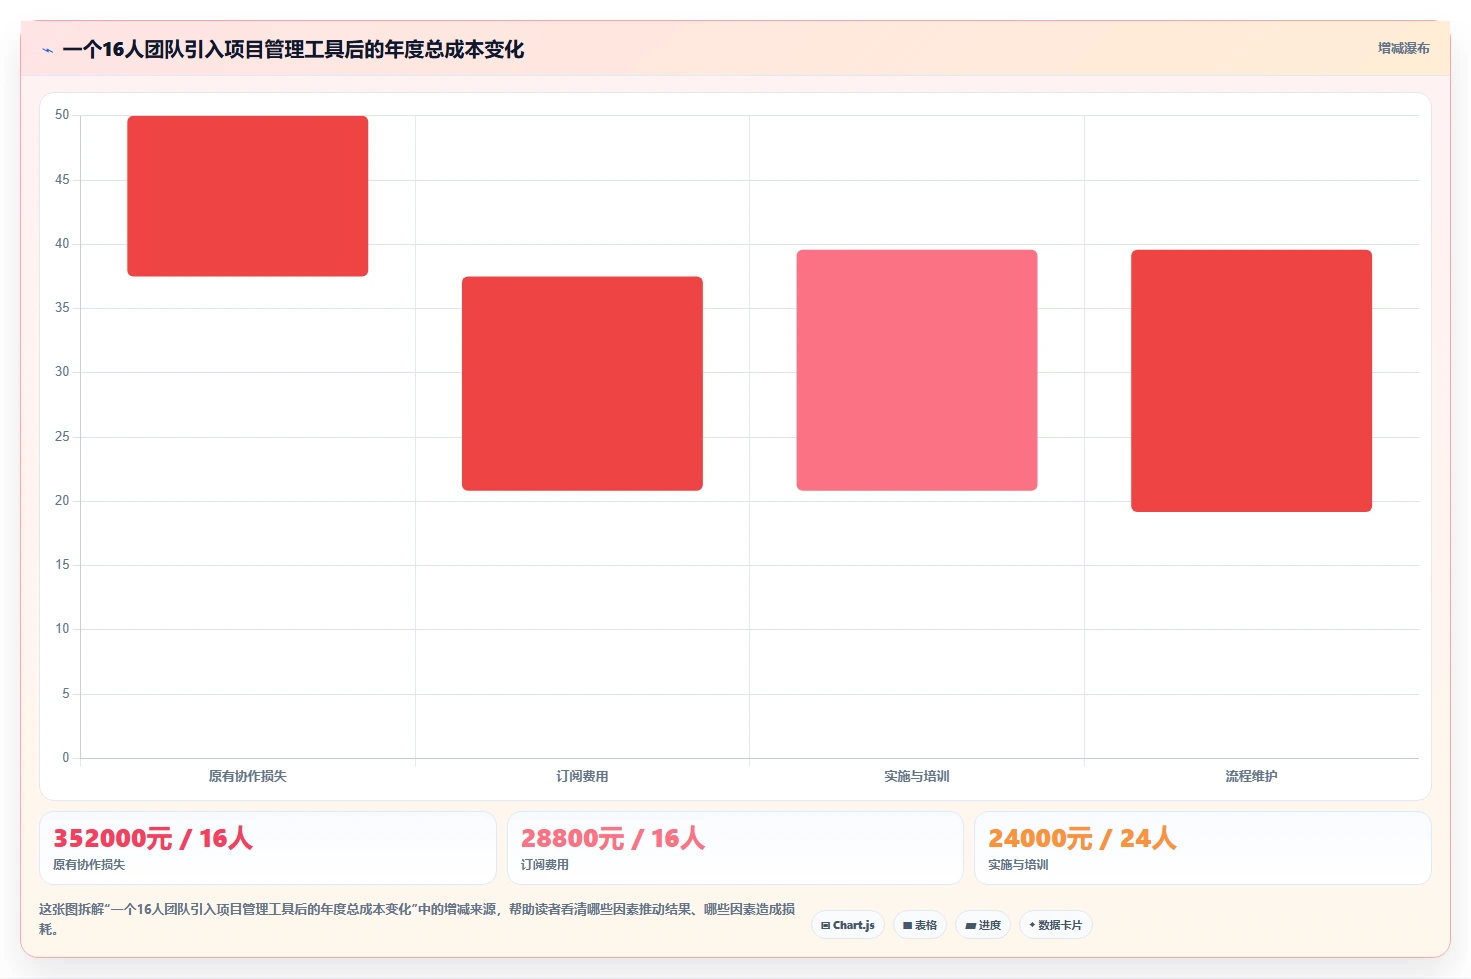Screen dimensions: 1471x979
Task: Click the x-axis label 订阅费用
Action: [x=582, y=776]
